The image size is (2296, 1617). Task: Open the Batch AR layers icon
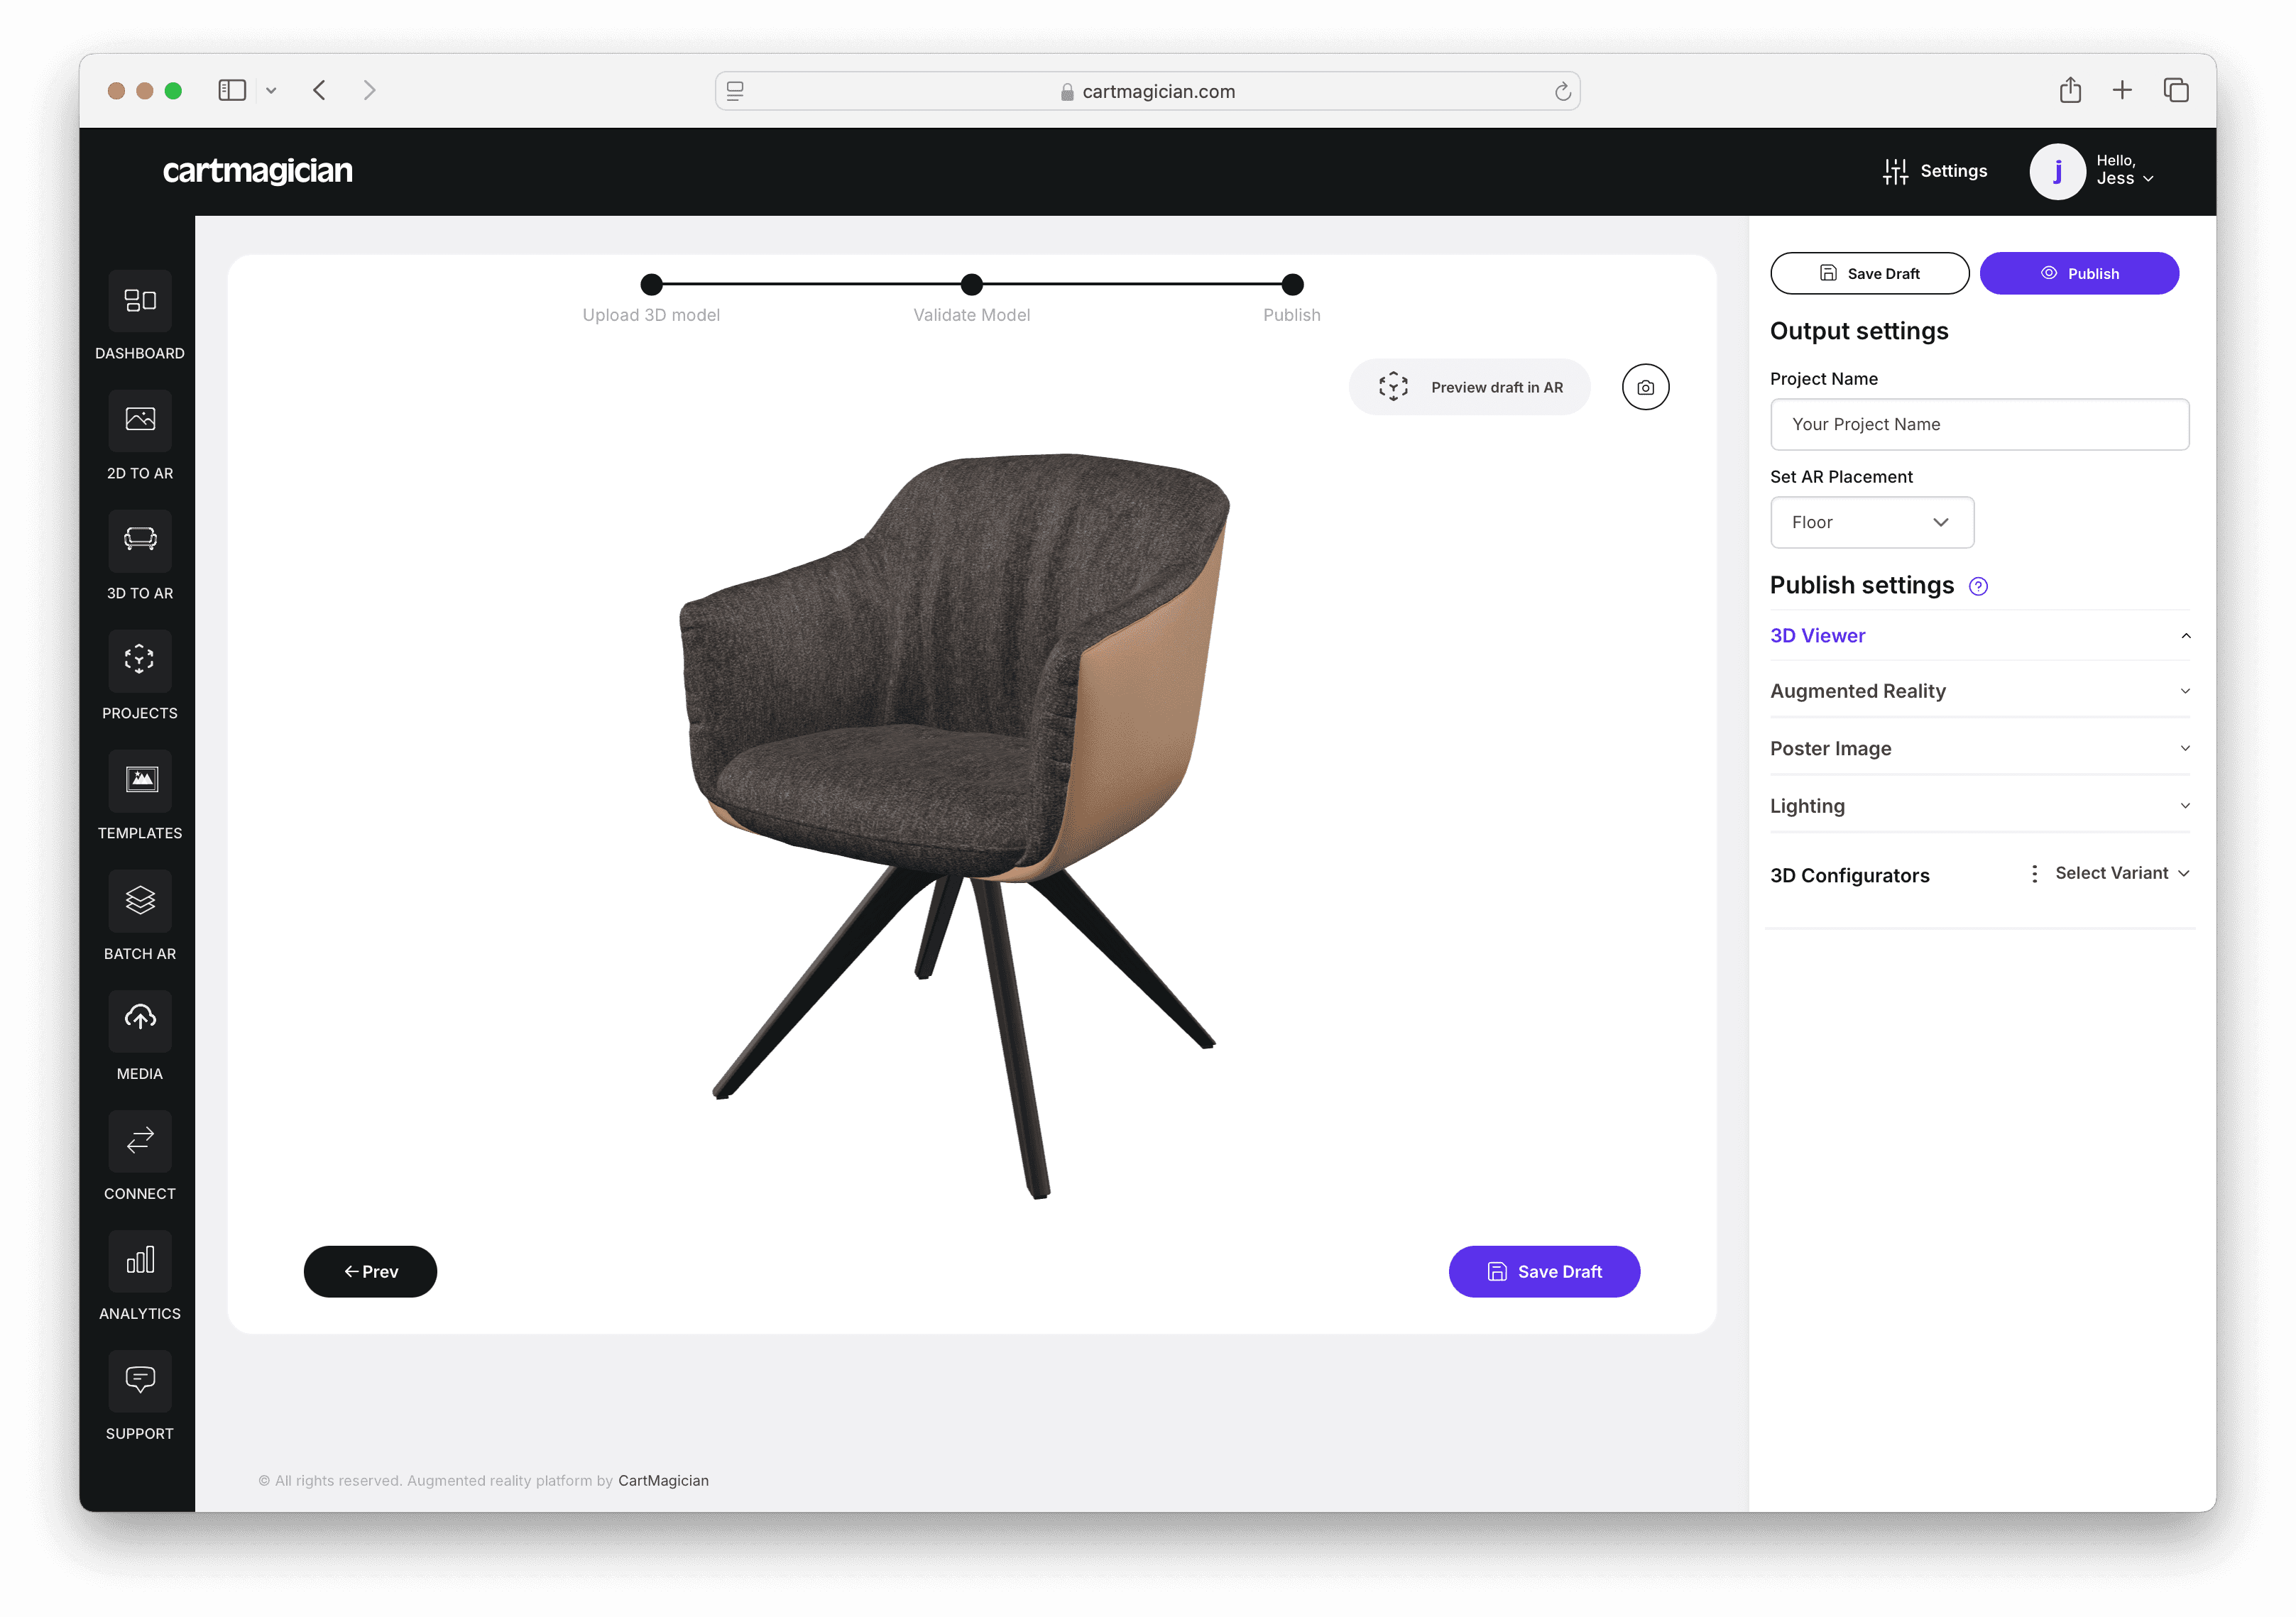(140, 901)
